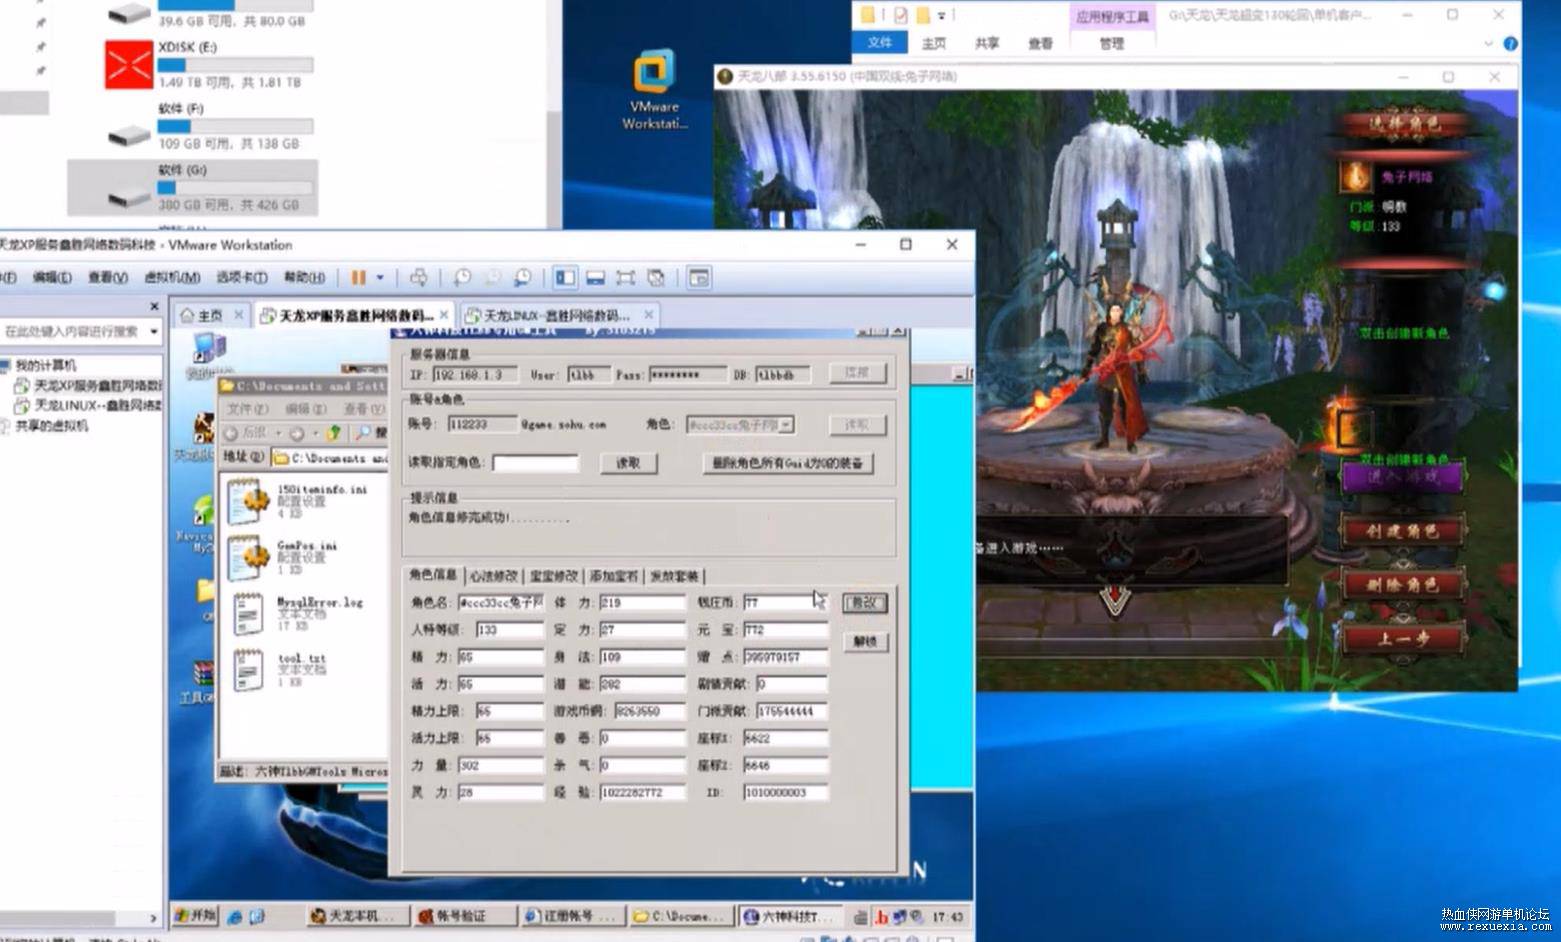Click the take snapshot toolbar icon

point(462,277)
